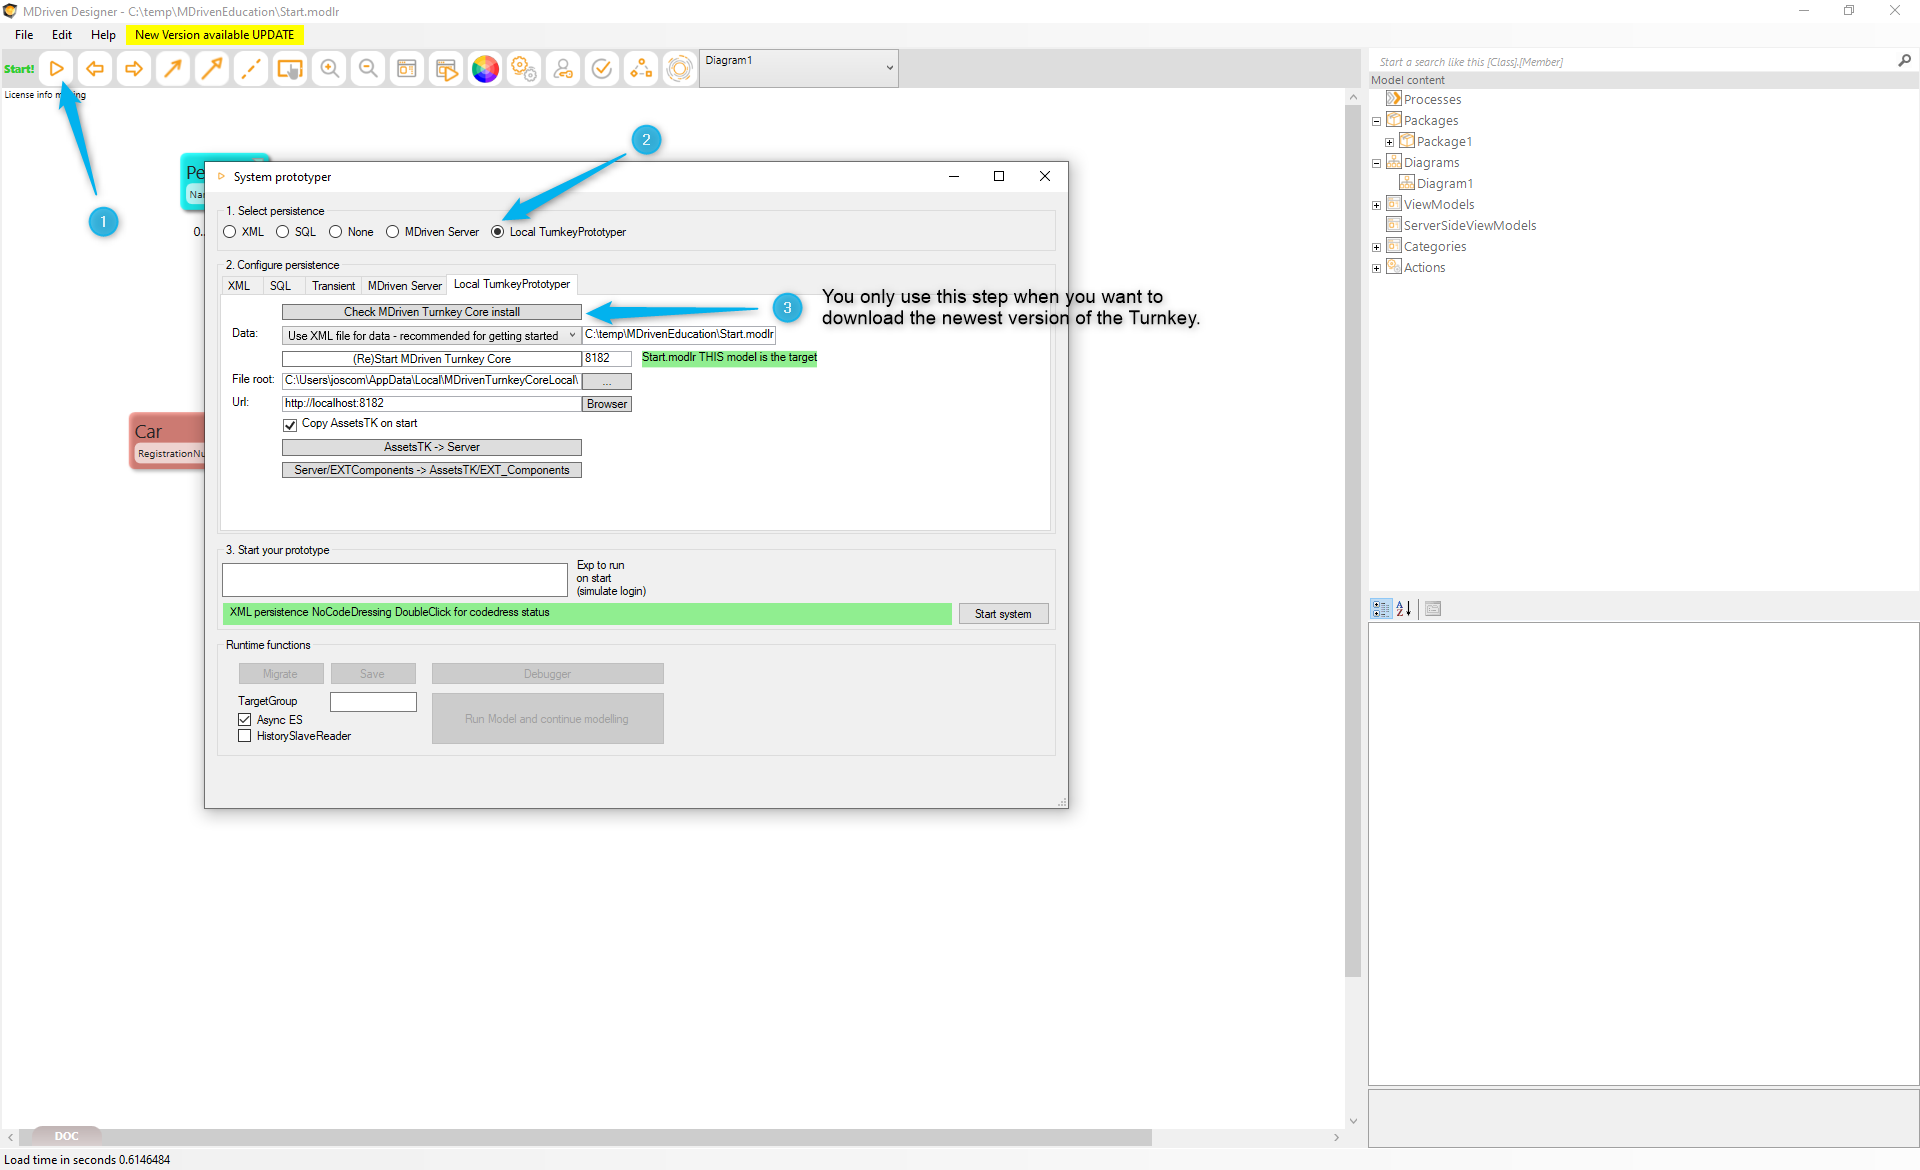The height and width of the screenshot is (1170, 1920).
Task: Select the XML persistence radio button
Action: pyautogui.click(x=230, y=232)
